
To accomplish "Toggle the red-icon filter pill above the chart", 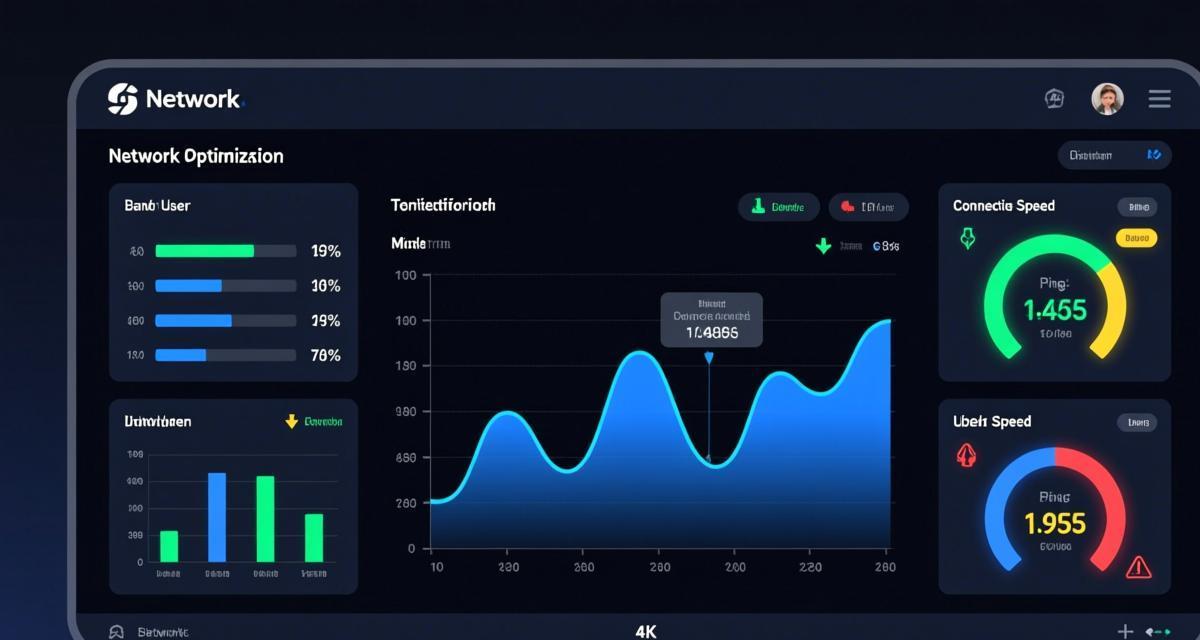I will 868,207.
